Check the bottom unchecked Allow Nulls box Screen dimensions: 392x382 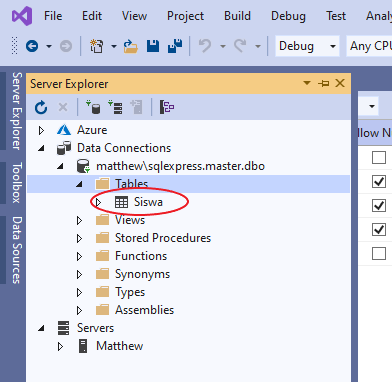(x=379, y=253)
